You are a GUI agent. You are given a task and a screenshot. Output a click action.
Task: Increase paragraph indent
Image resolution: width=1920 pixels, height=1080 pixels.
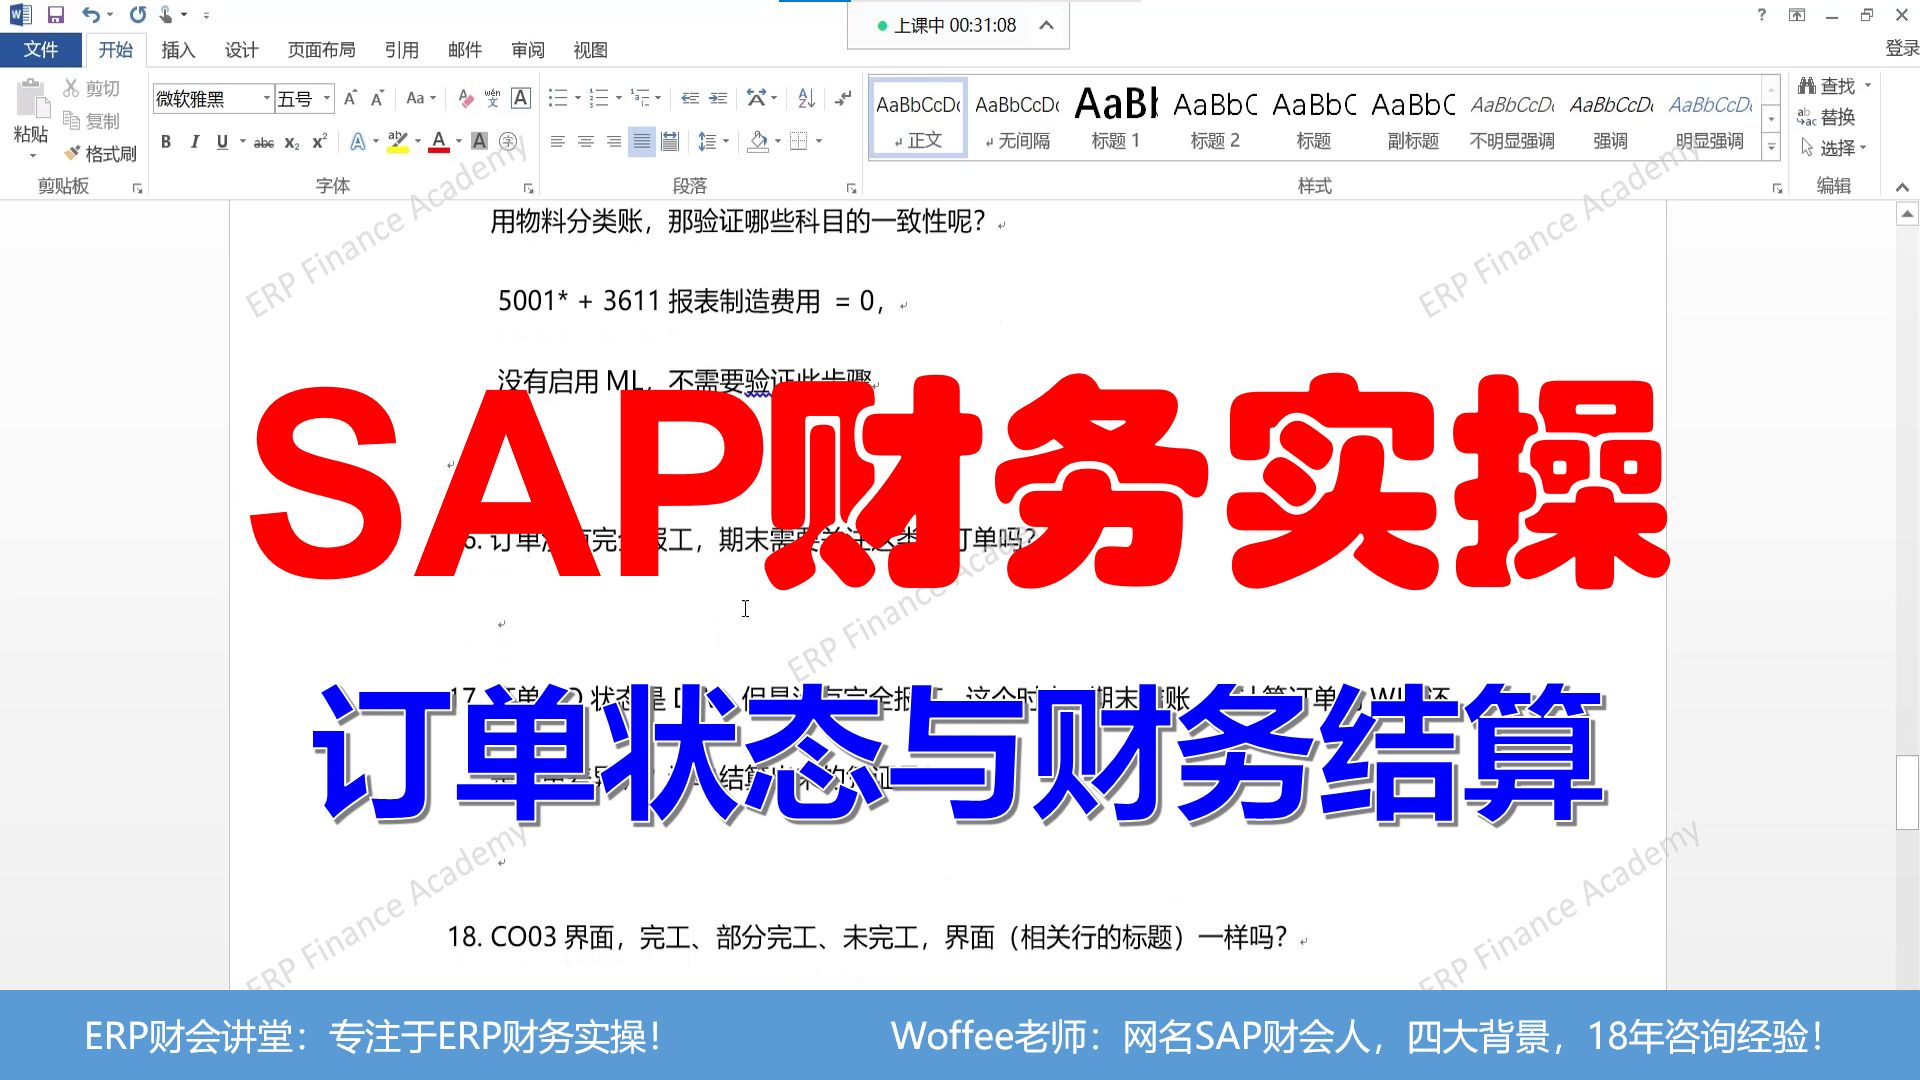[x=718, y=98]
